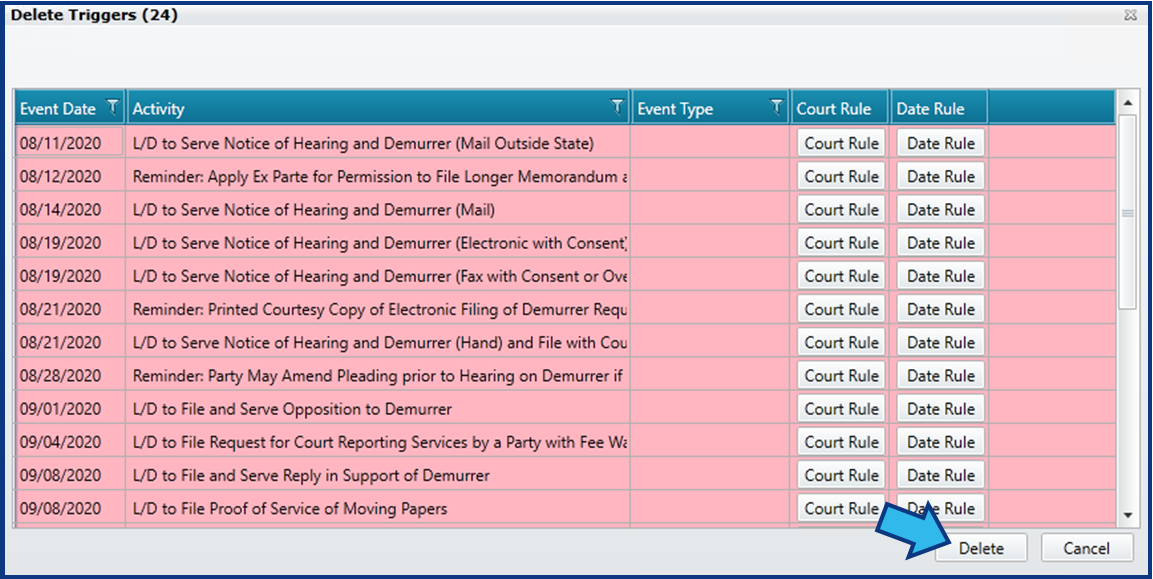The width and height of the screenshot is (1153, 579).
Task: Select activity 'Reminder: Party May Amend Pleading'
Action: click(x=379, y=375)
